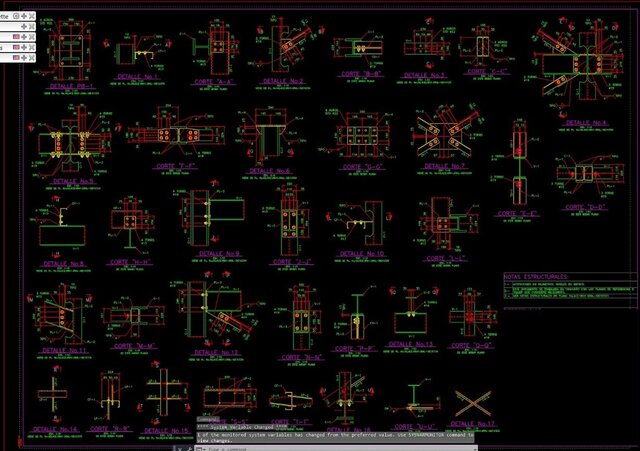
Task: Select the CORTE "P-P" title text
Action: coord(354,349)
